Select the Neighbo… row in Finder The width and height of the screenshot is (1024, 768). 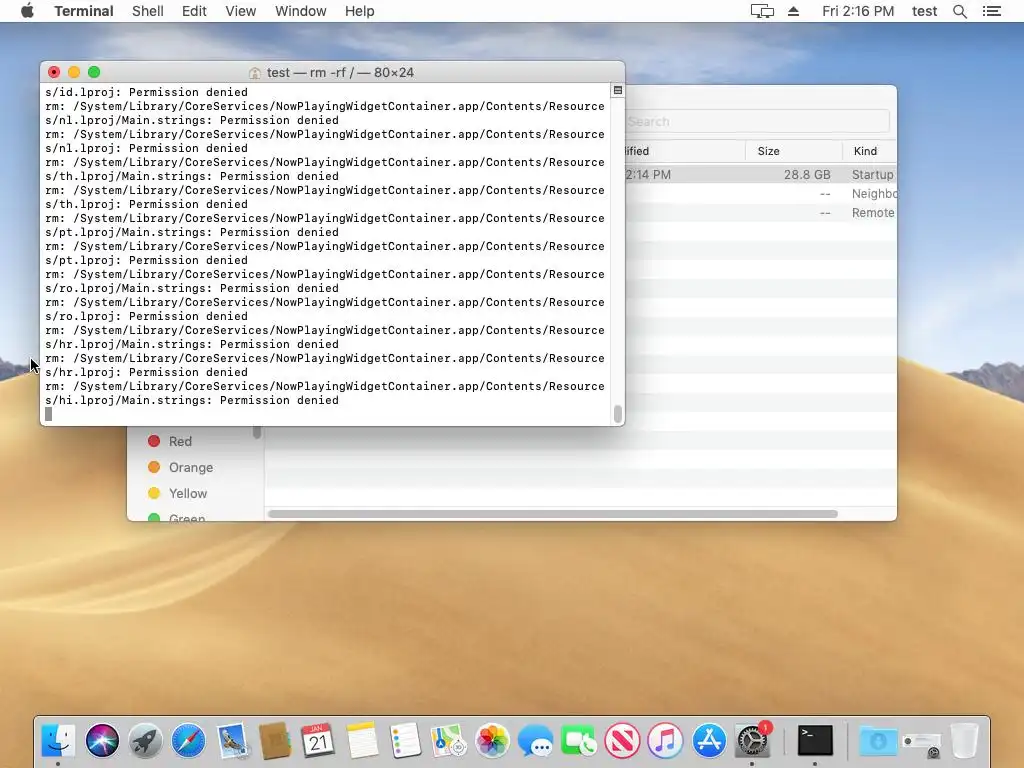point(760,194)
